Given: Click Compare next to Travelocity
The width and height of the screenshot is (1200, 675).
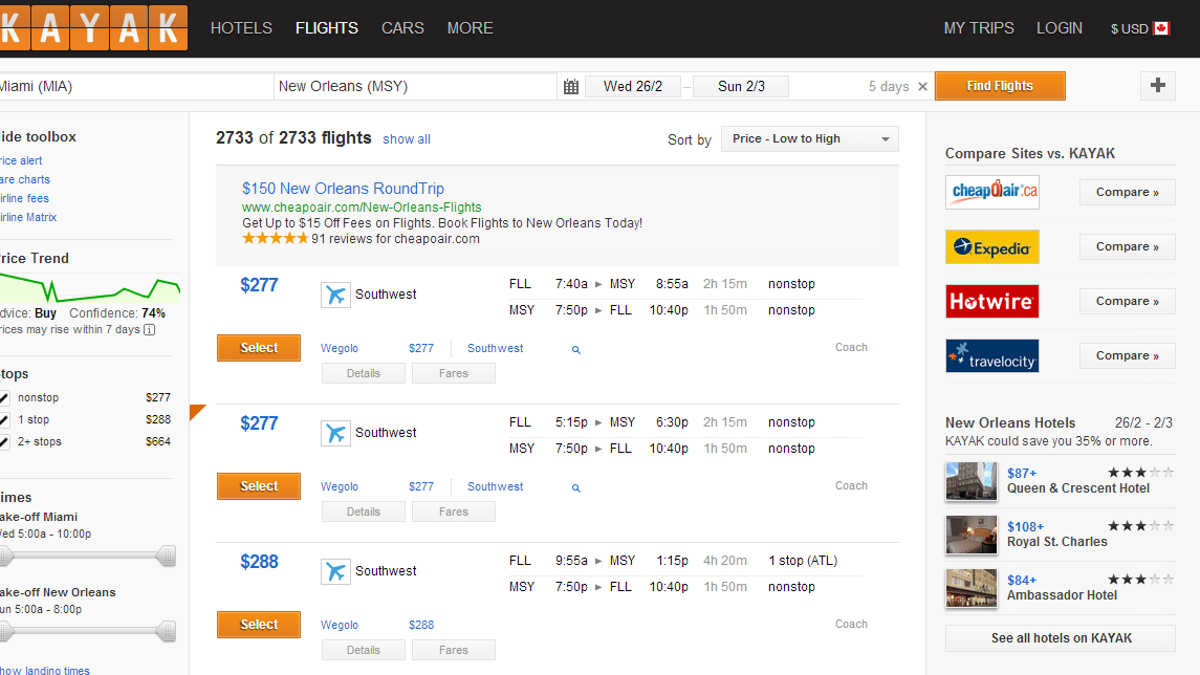Looking at the screenshot, I should point(1127,356).
